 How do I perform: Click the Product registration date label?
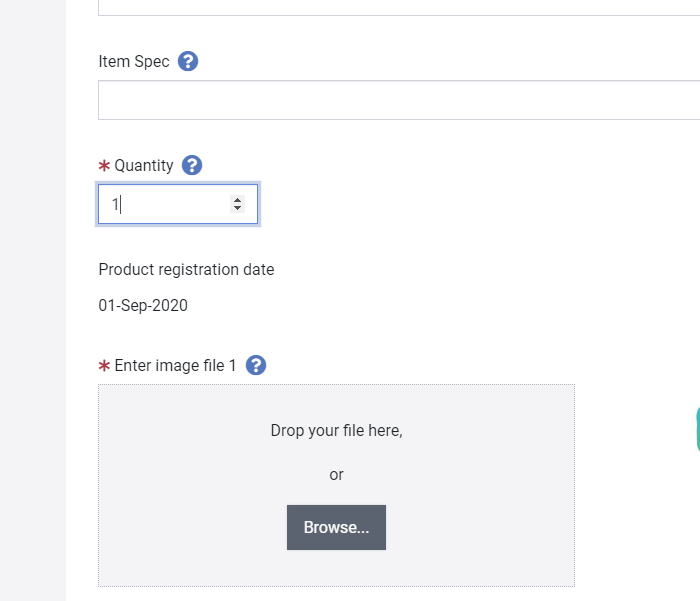point(186,269)
